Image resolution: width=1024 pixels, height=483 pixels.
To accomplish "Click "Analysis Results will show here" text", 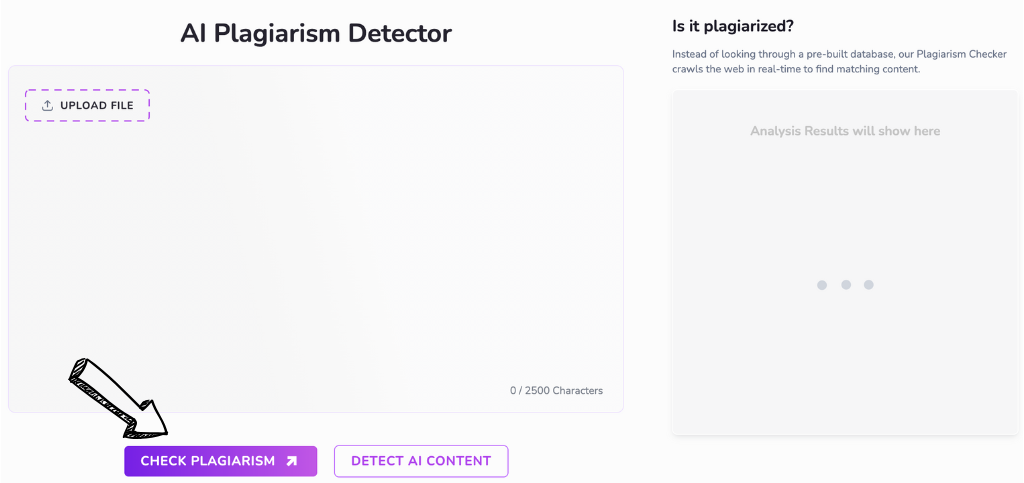I will [845, 131].
